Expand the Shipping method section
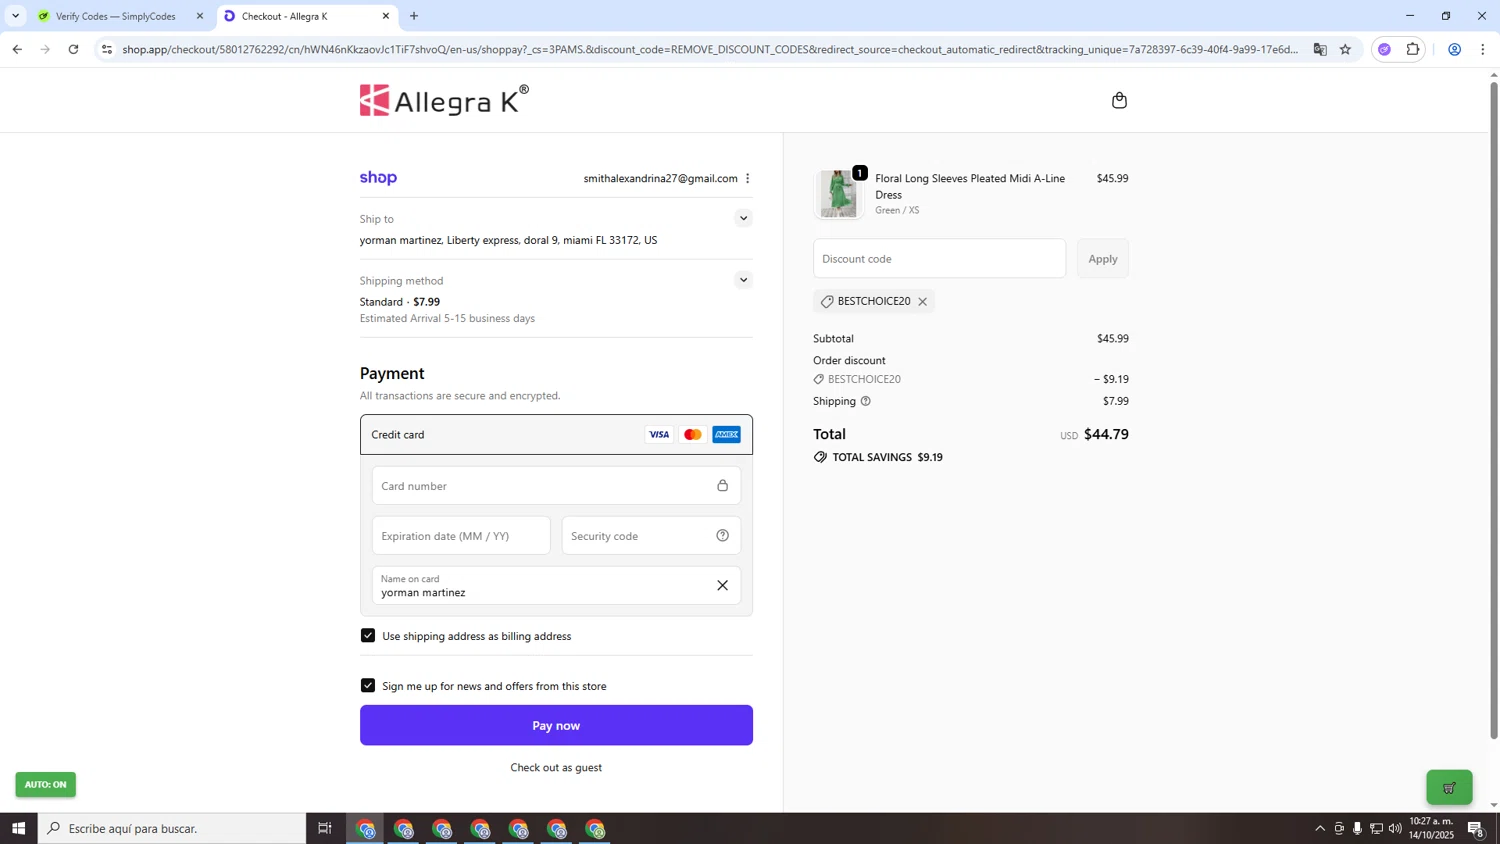Image resolution: width=1500 pixels, height=844 pixels. pyautogui.click(x=743, y=280)
